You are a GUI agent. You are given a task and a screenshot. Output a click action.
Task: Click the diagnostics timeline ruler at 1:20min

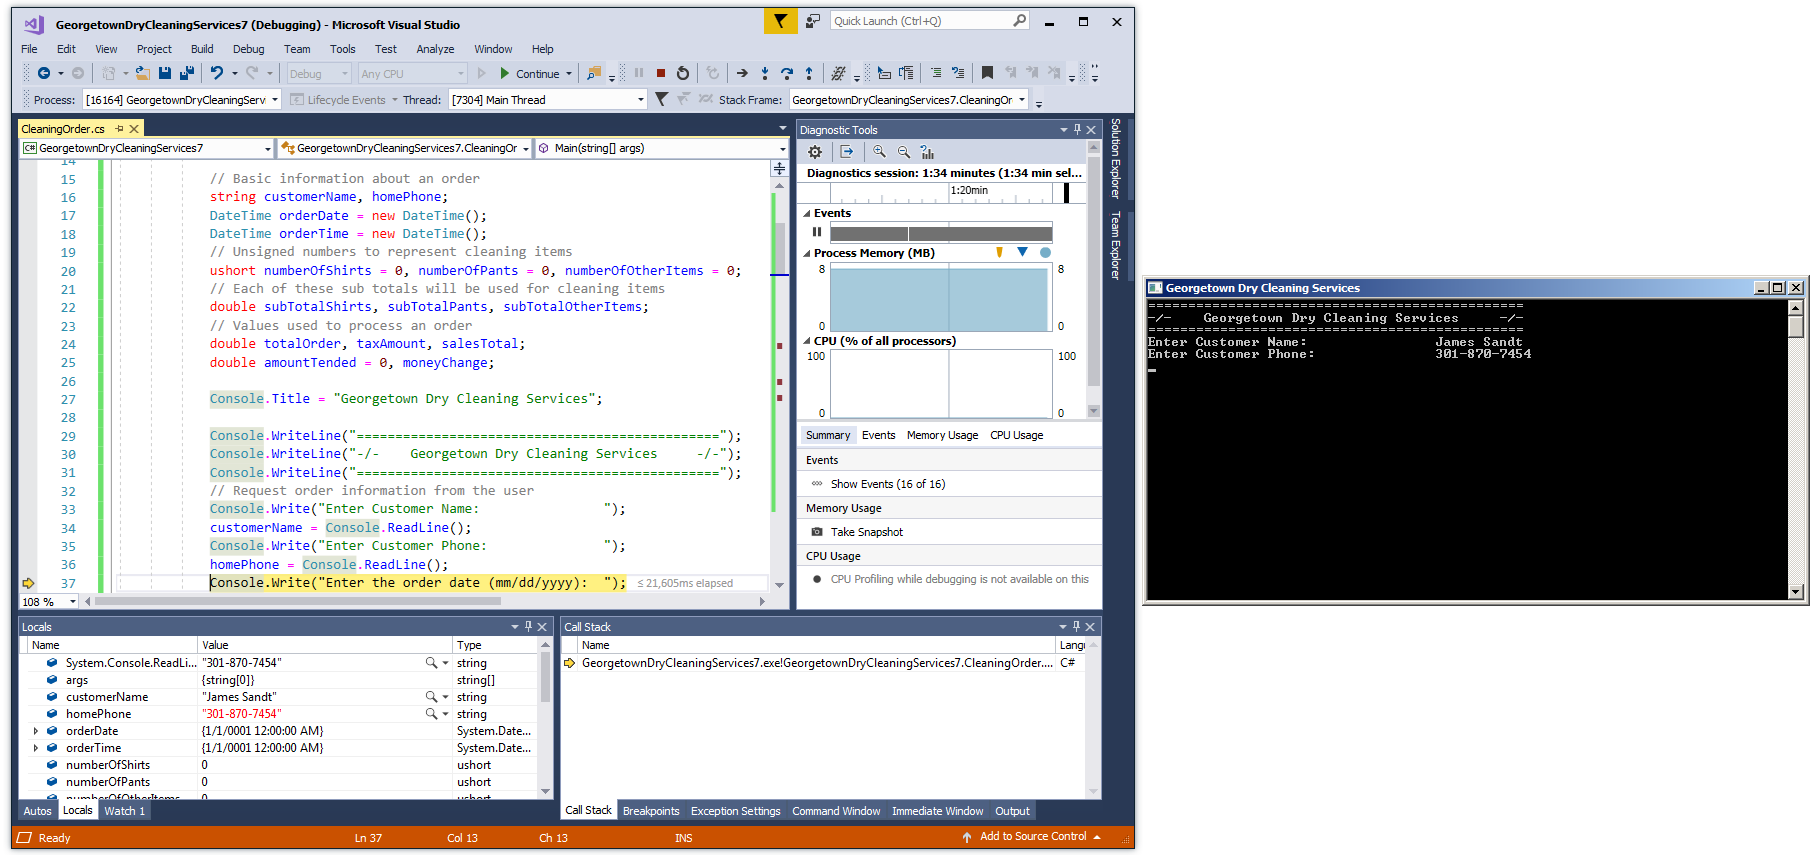pos(969,190)
